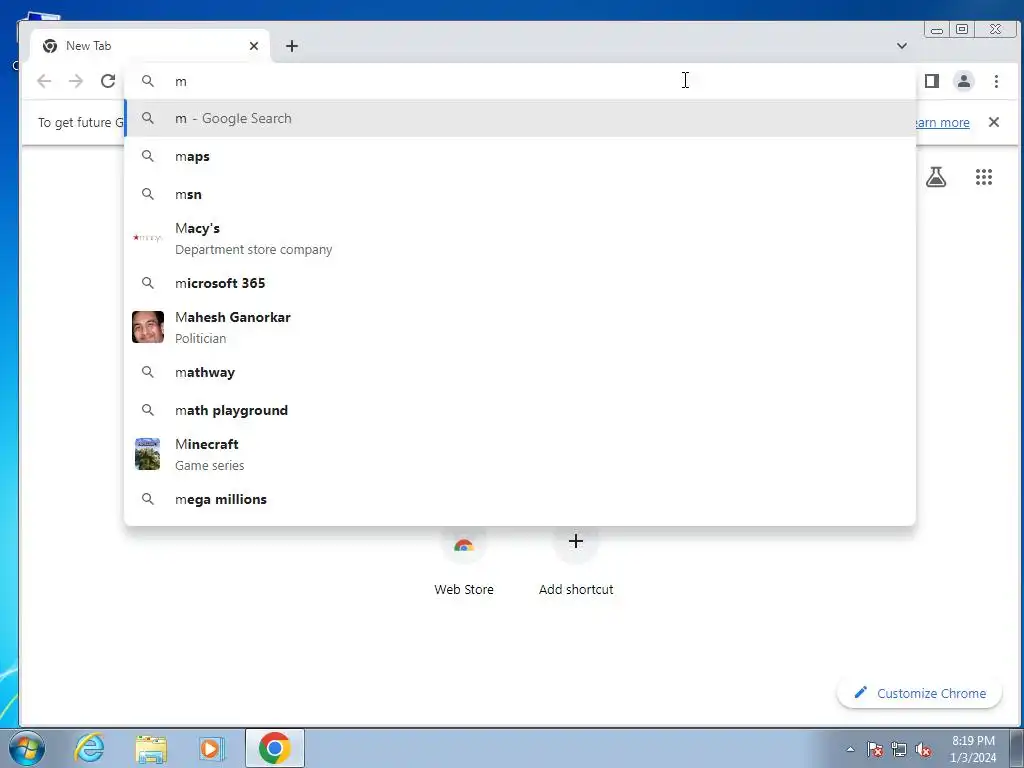Click the Minecraft thumbnail image

148,454
